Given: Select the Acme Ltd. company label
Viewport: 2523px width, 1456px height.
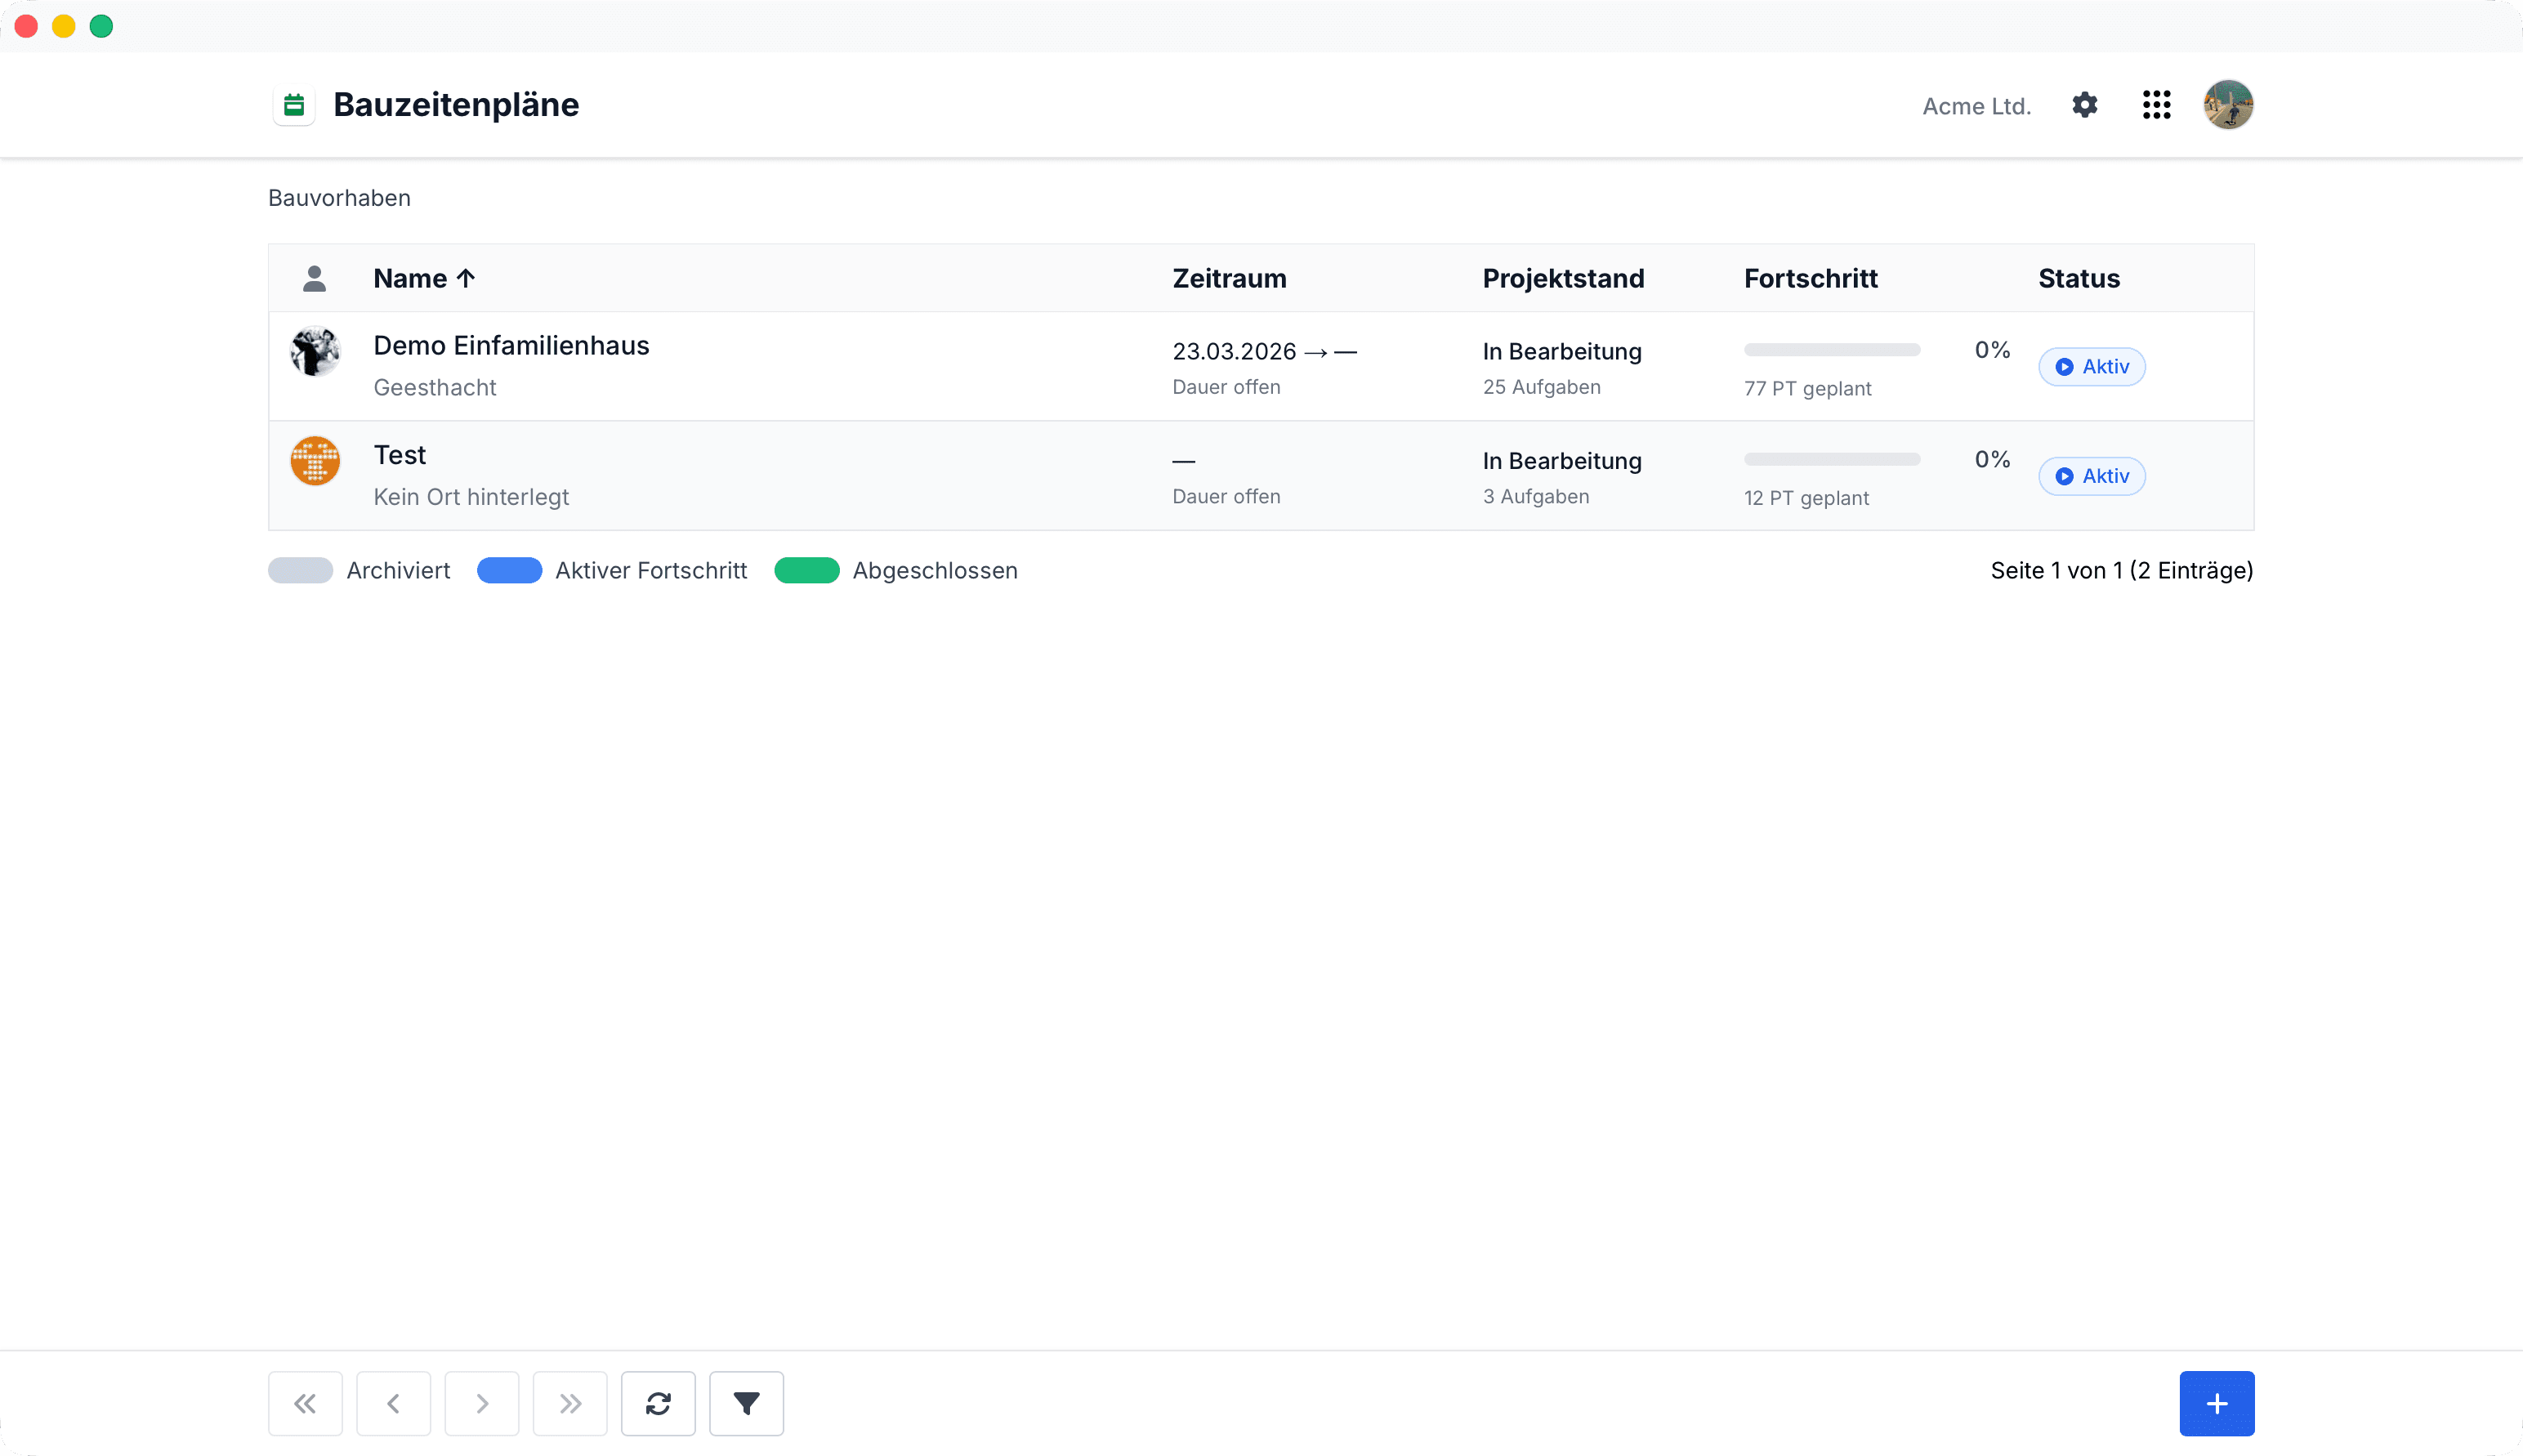Looking at the screenshot, I should [x=1976, y=106].
